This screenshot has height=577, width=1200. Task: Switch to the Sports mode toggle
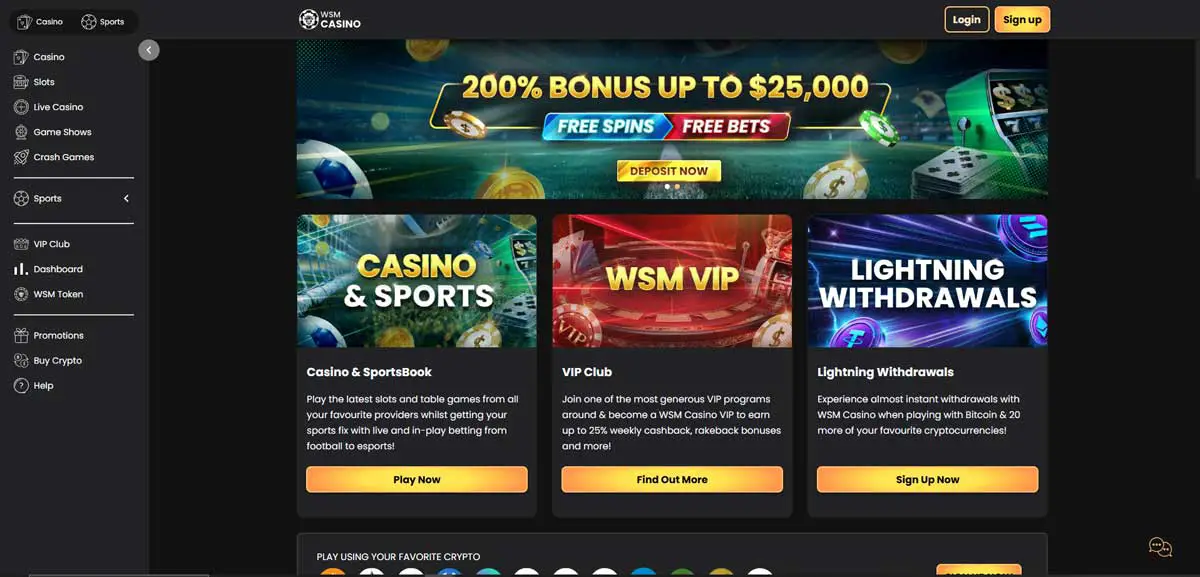click(103, 21)
